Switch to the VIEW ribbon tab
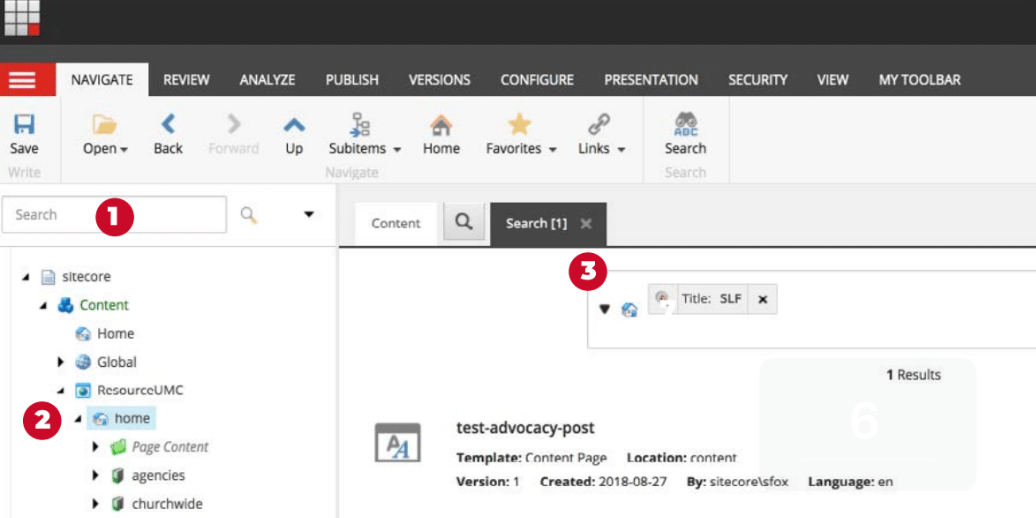Screen dimensions: 1036x518 click(832, 80)
